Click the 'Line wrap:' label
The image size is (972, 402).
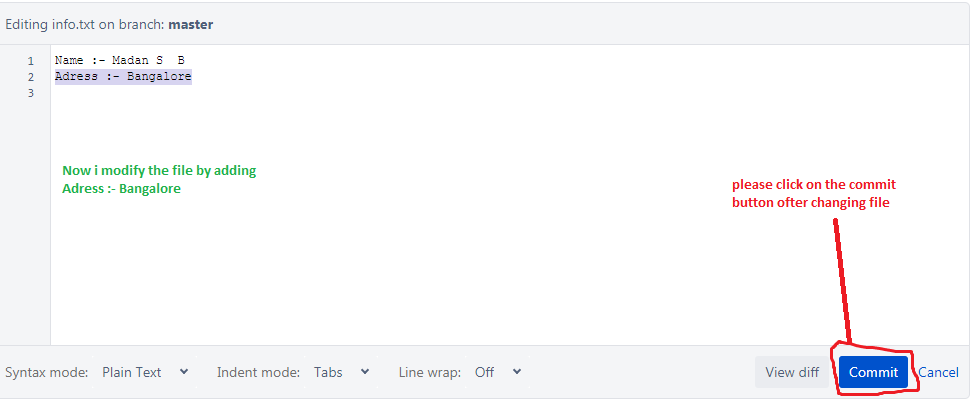430,372
